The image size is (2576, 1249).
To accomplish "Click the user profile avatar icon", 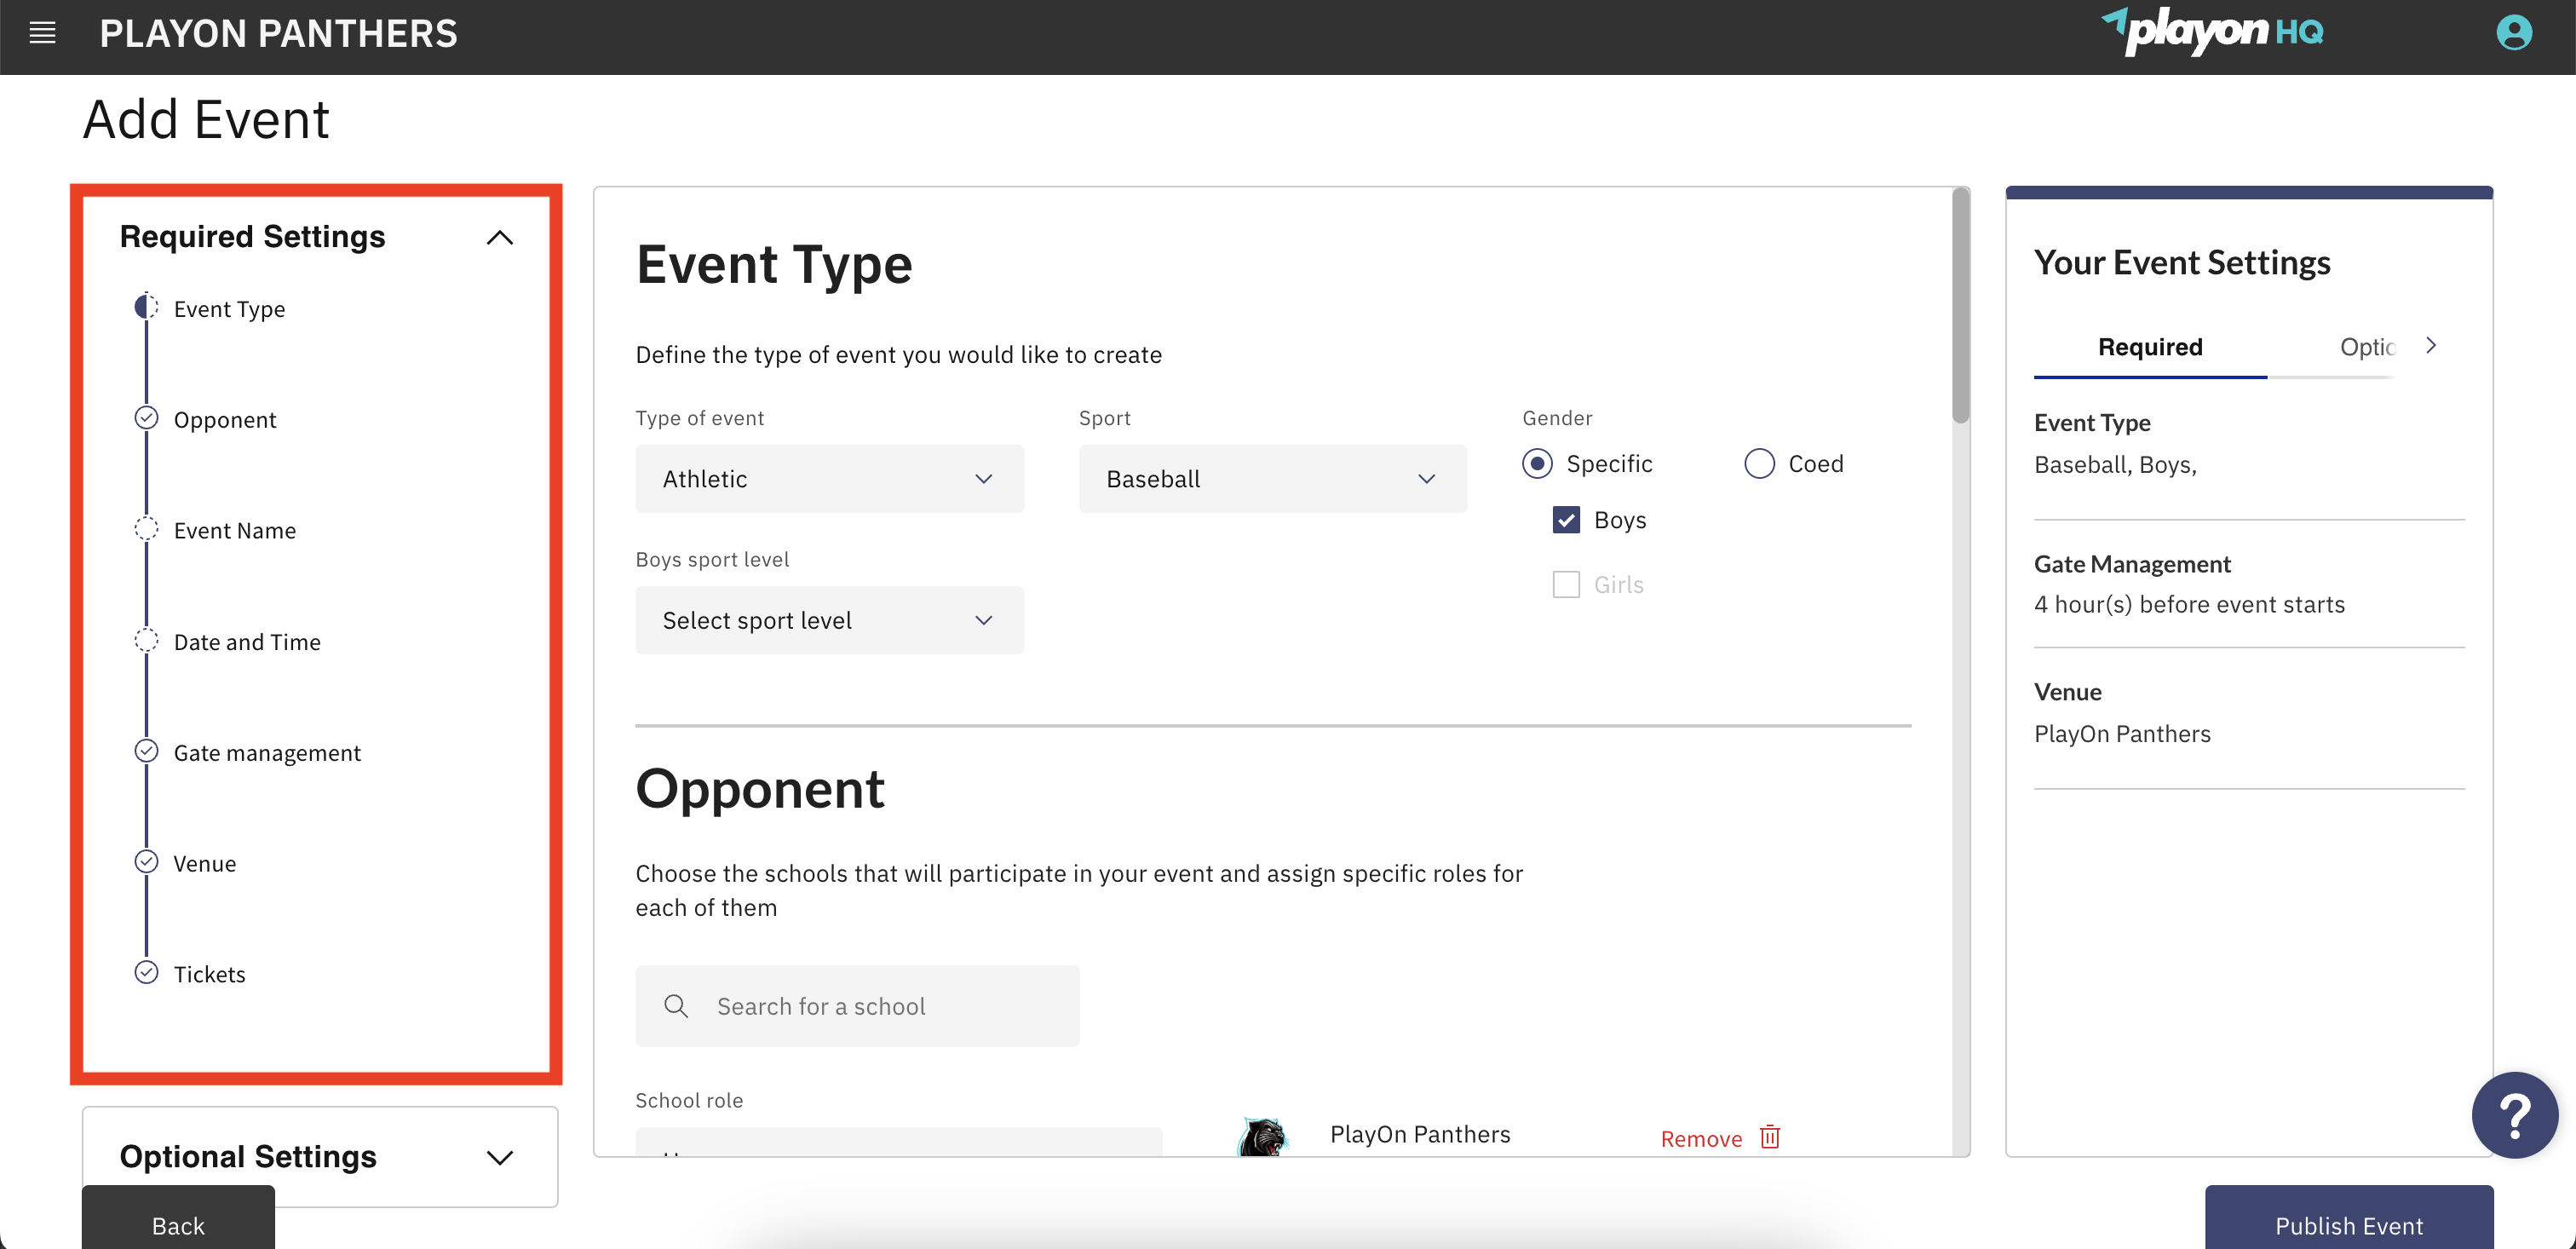I will (x=2513, y=33).
